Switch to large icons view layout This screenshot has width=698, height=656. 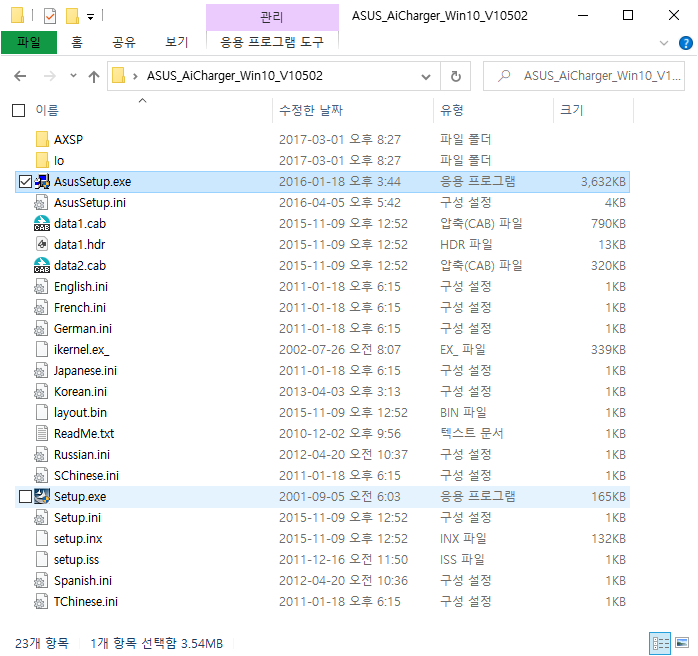coord(682,643)
